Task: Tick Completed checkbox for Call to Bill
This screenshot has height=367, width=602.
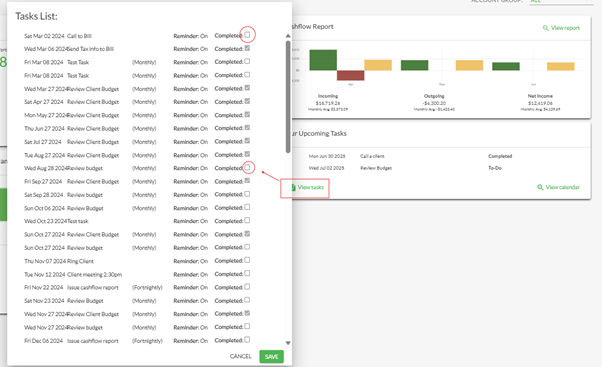Action: point(247,35)
